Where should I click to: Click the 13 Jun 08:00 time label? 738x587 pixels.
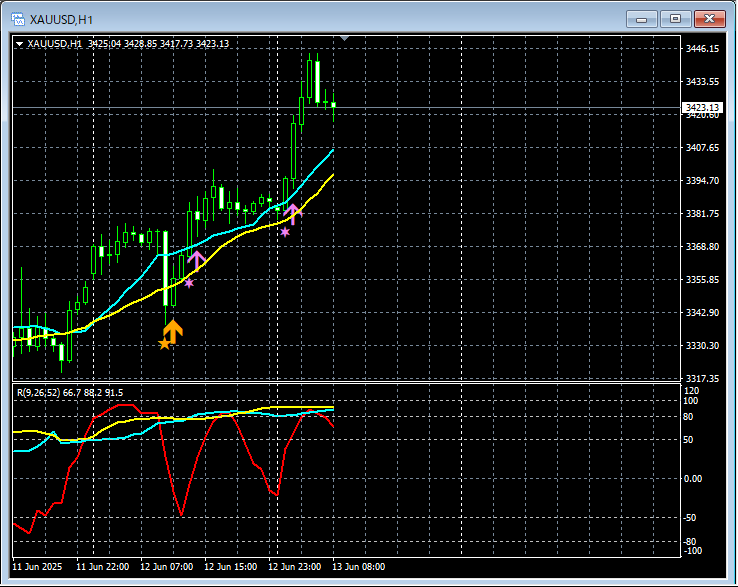click(x=359, y=567)
